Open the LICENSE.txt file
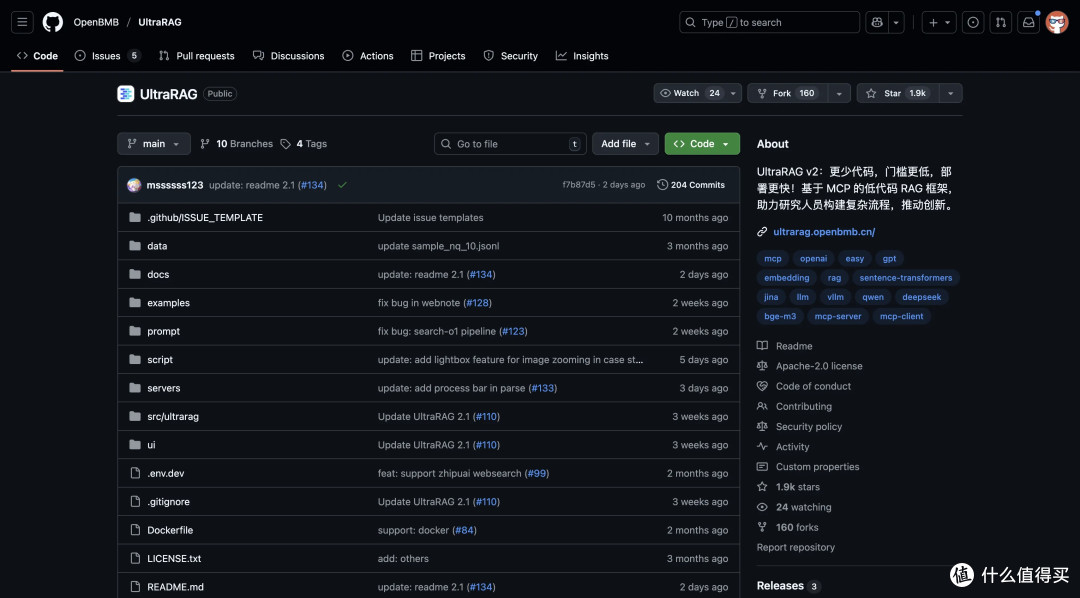Viewport: 1080px width, 598px height. click(x=174, y=558)
